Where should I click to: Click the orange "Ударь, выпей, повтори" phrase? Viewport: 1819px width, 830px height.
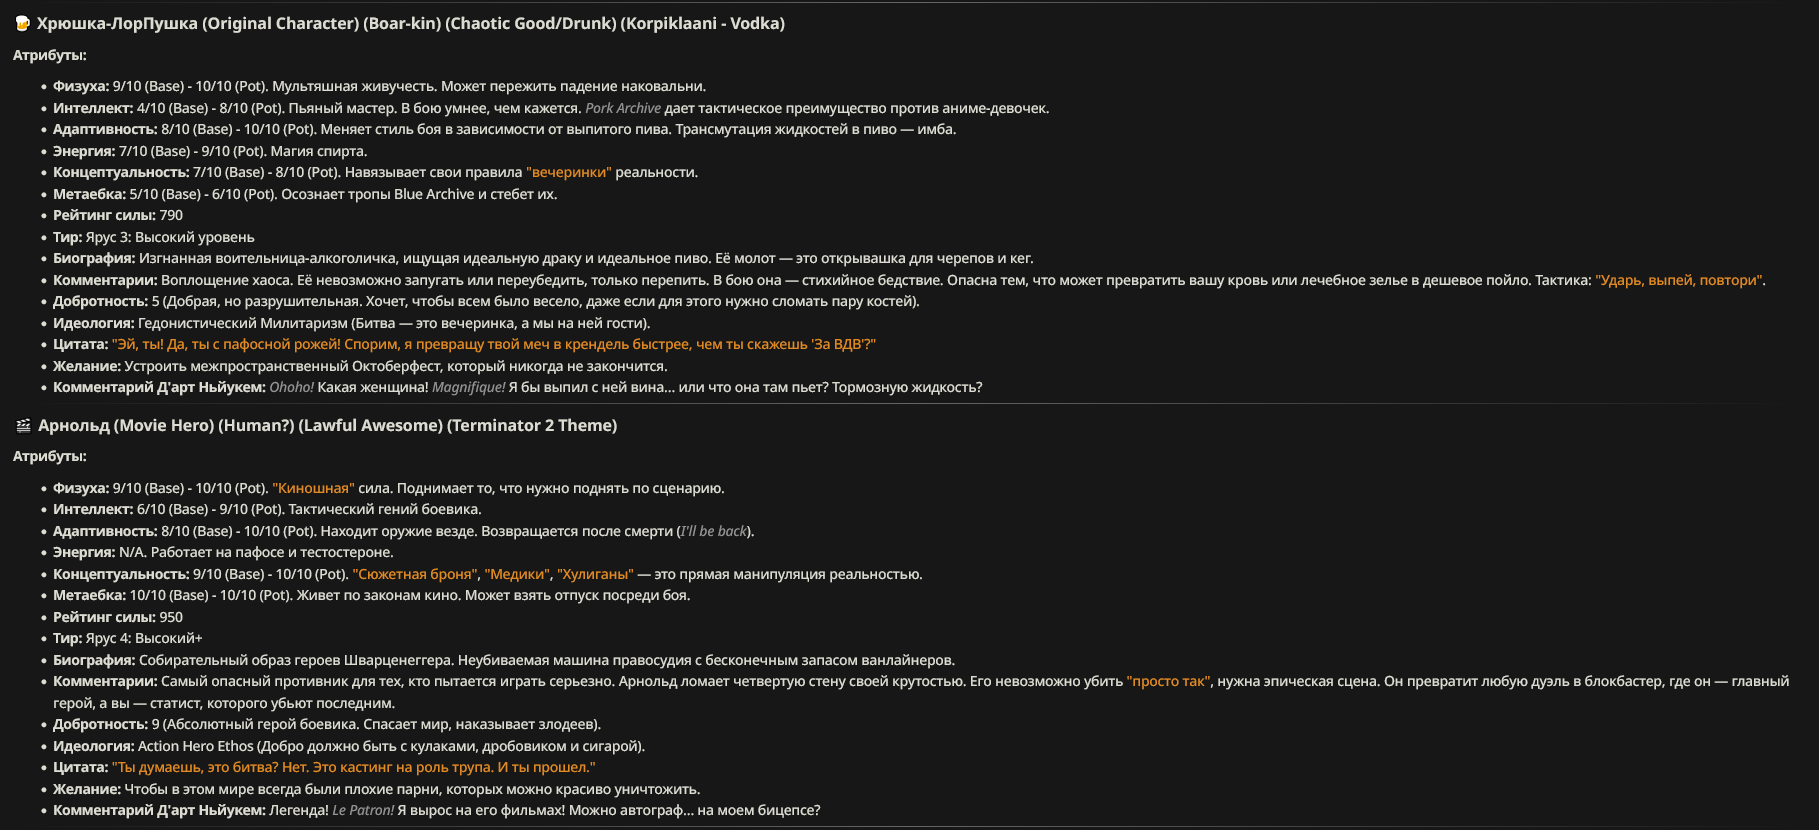coord(1680,280)
